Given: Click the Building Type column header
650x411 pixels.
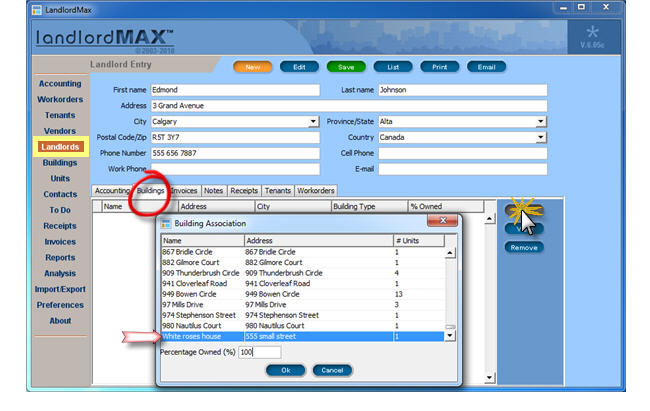Looking at the screenshot, I should point(370,207).
